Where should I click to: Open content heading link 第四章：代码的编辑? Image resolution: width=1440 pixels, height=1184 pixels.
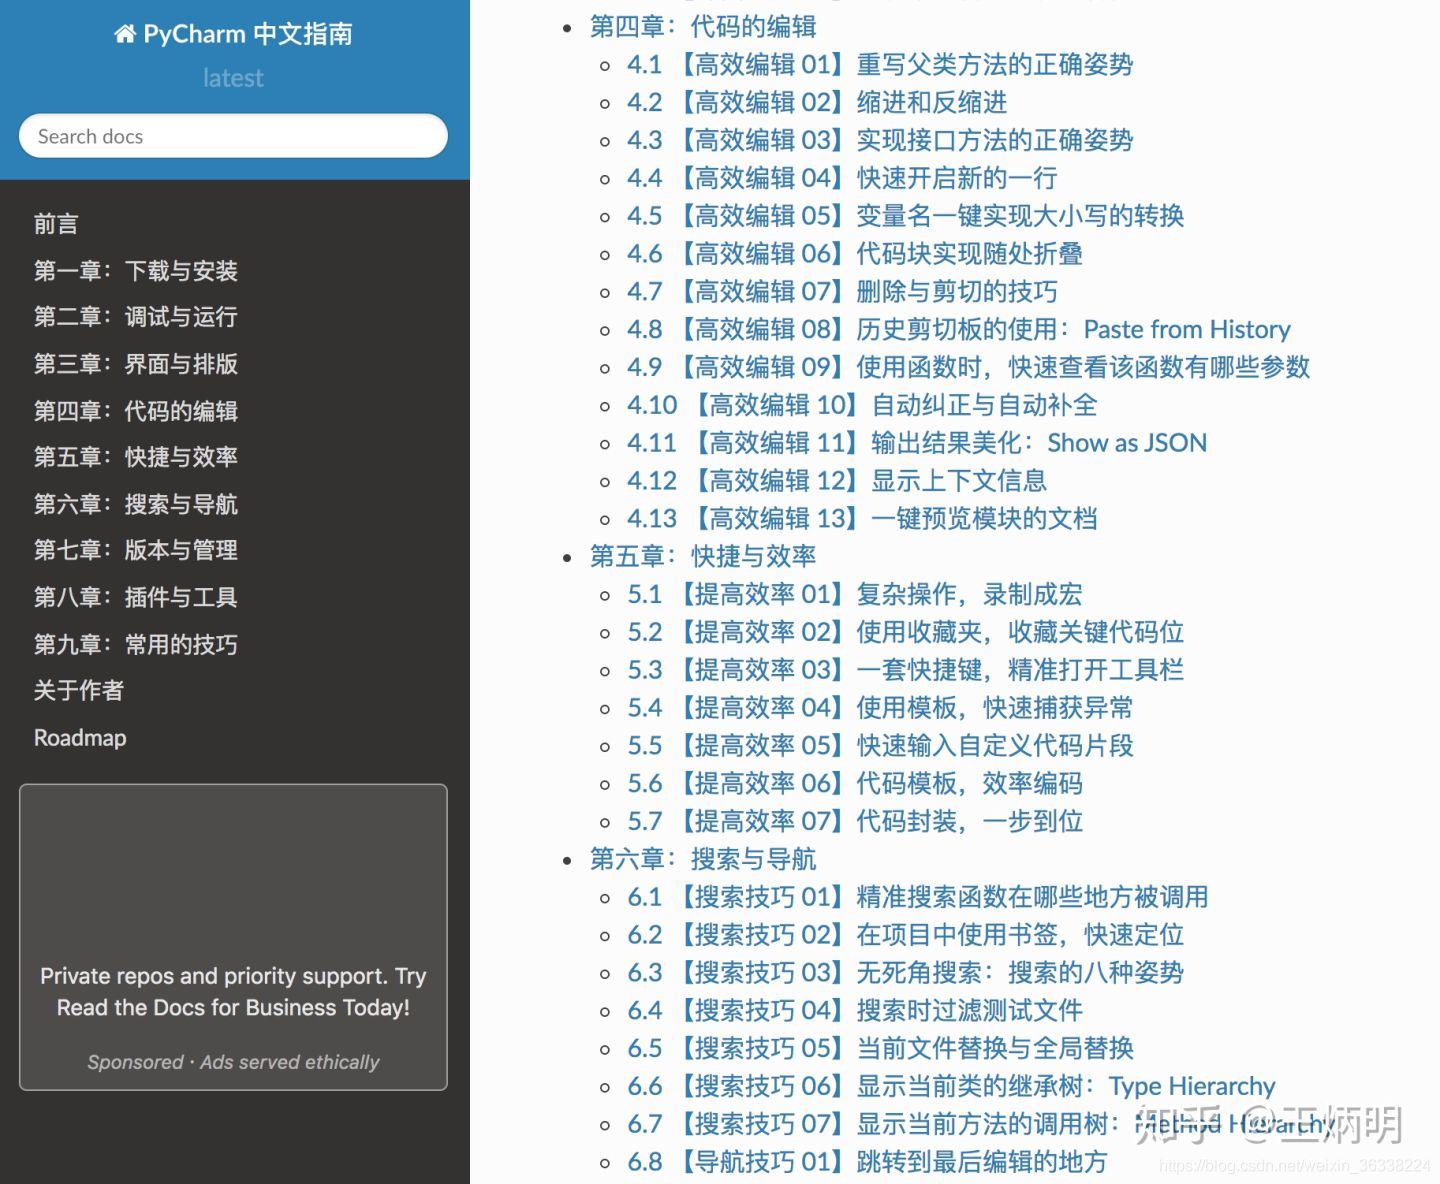coord(703,27)
